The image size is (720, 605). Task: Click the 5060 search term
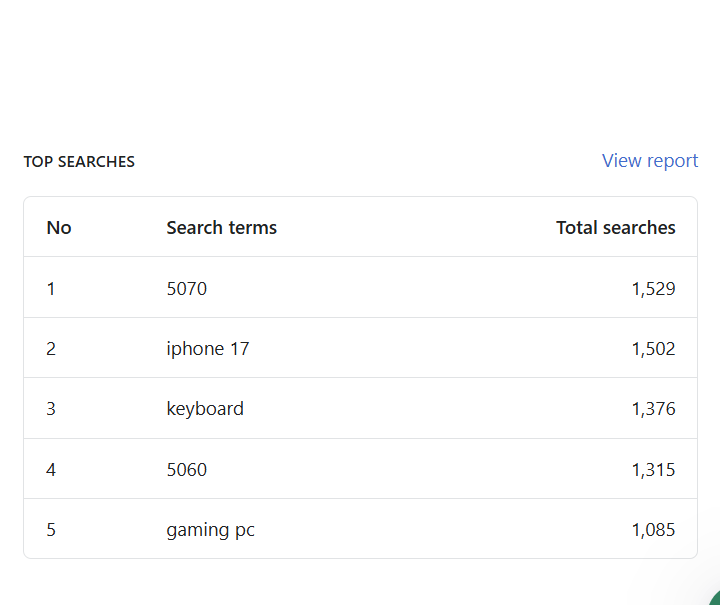coord(187,470)
